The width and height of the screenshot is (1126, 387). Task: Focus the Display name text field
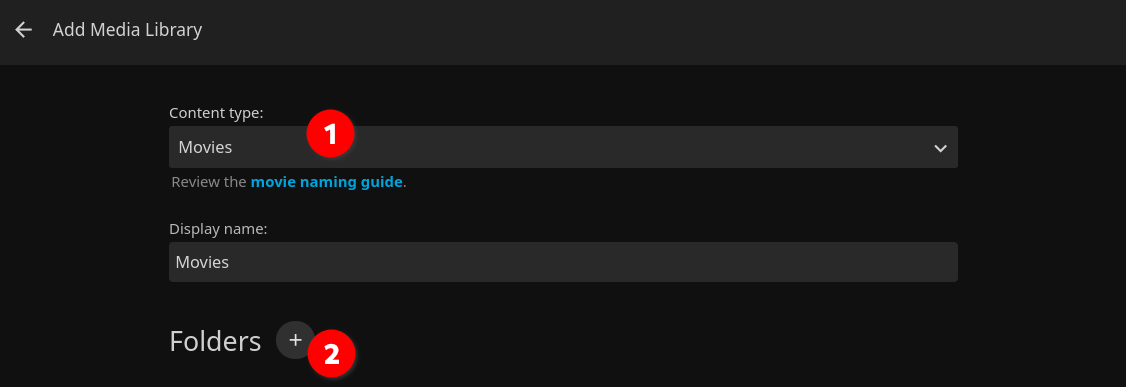tap(563, 262)
